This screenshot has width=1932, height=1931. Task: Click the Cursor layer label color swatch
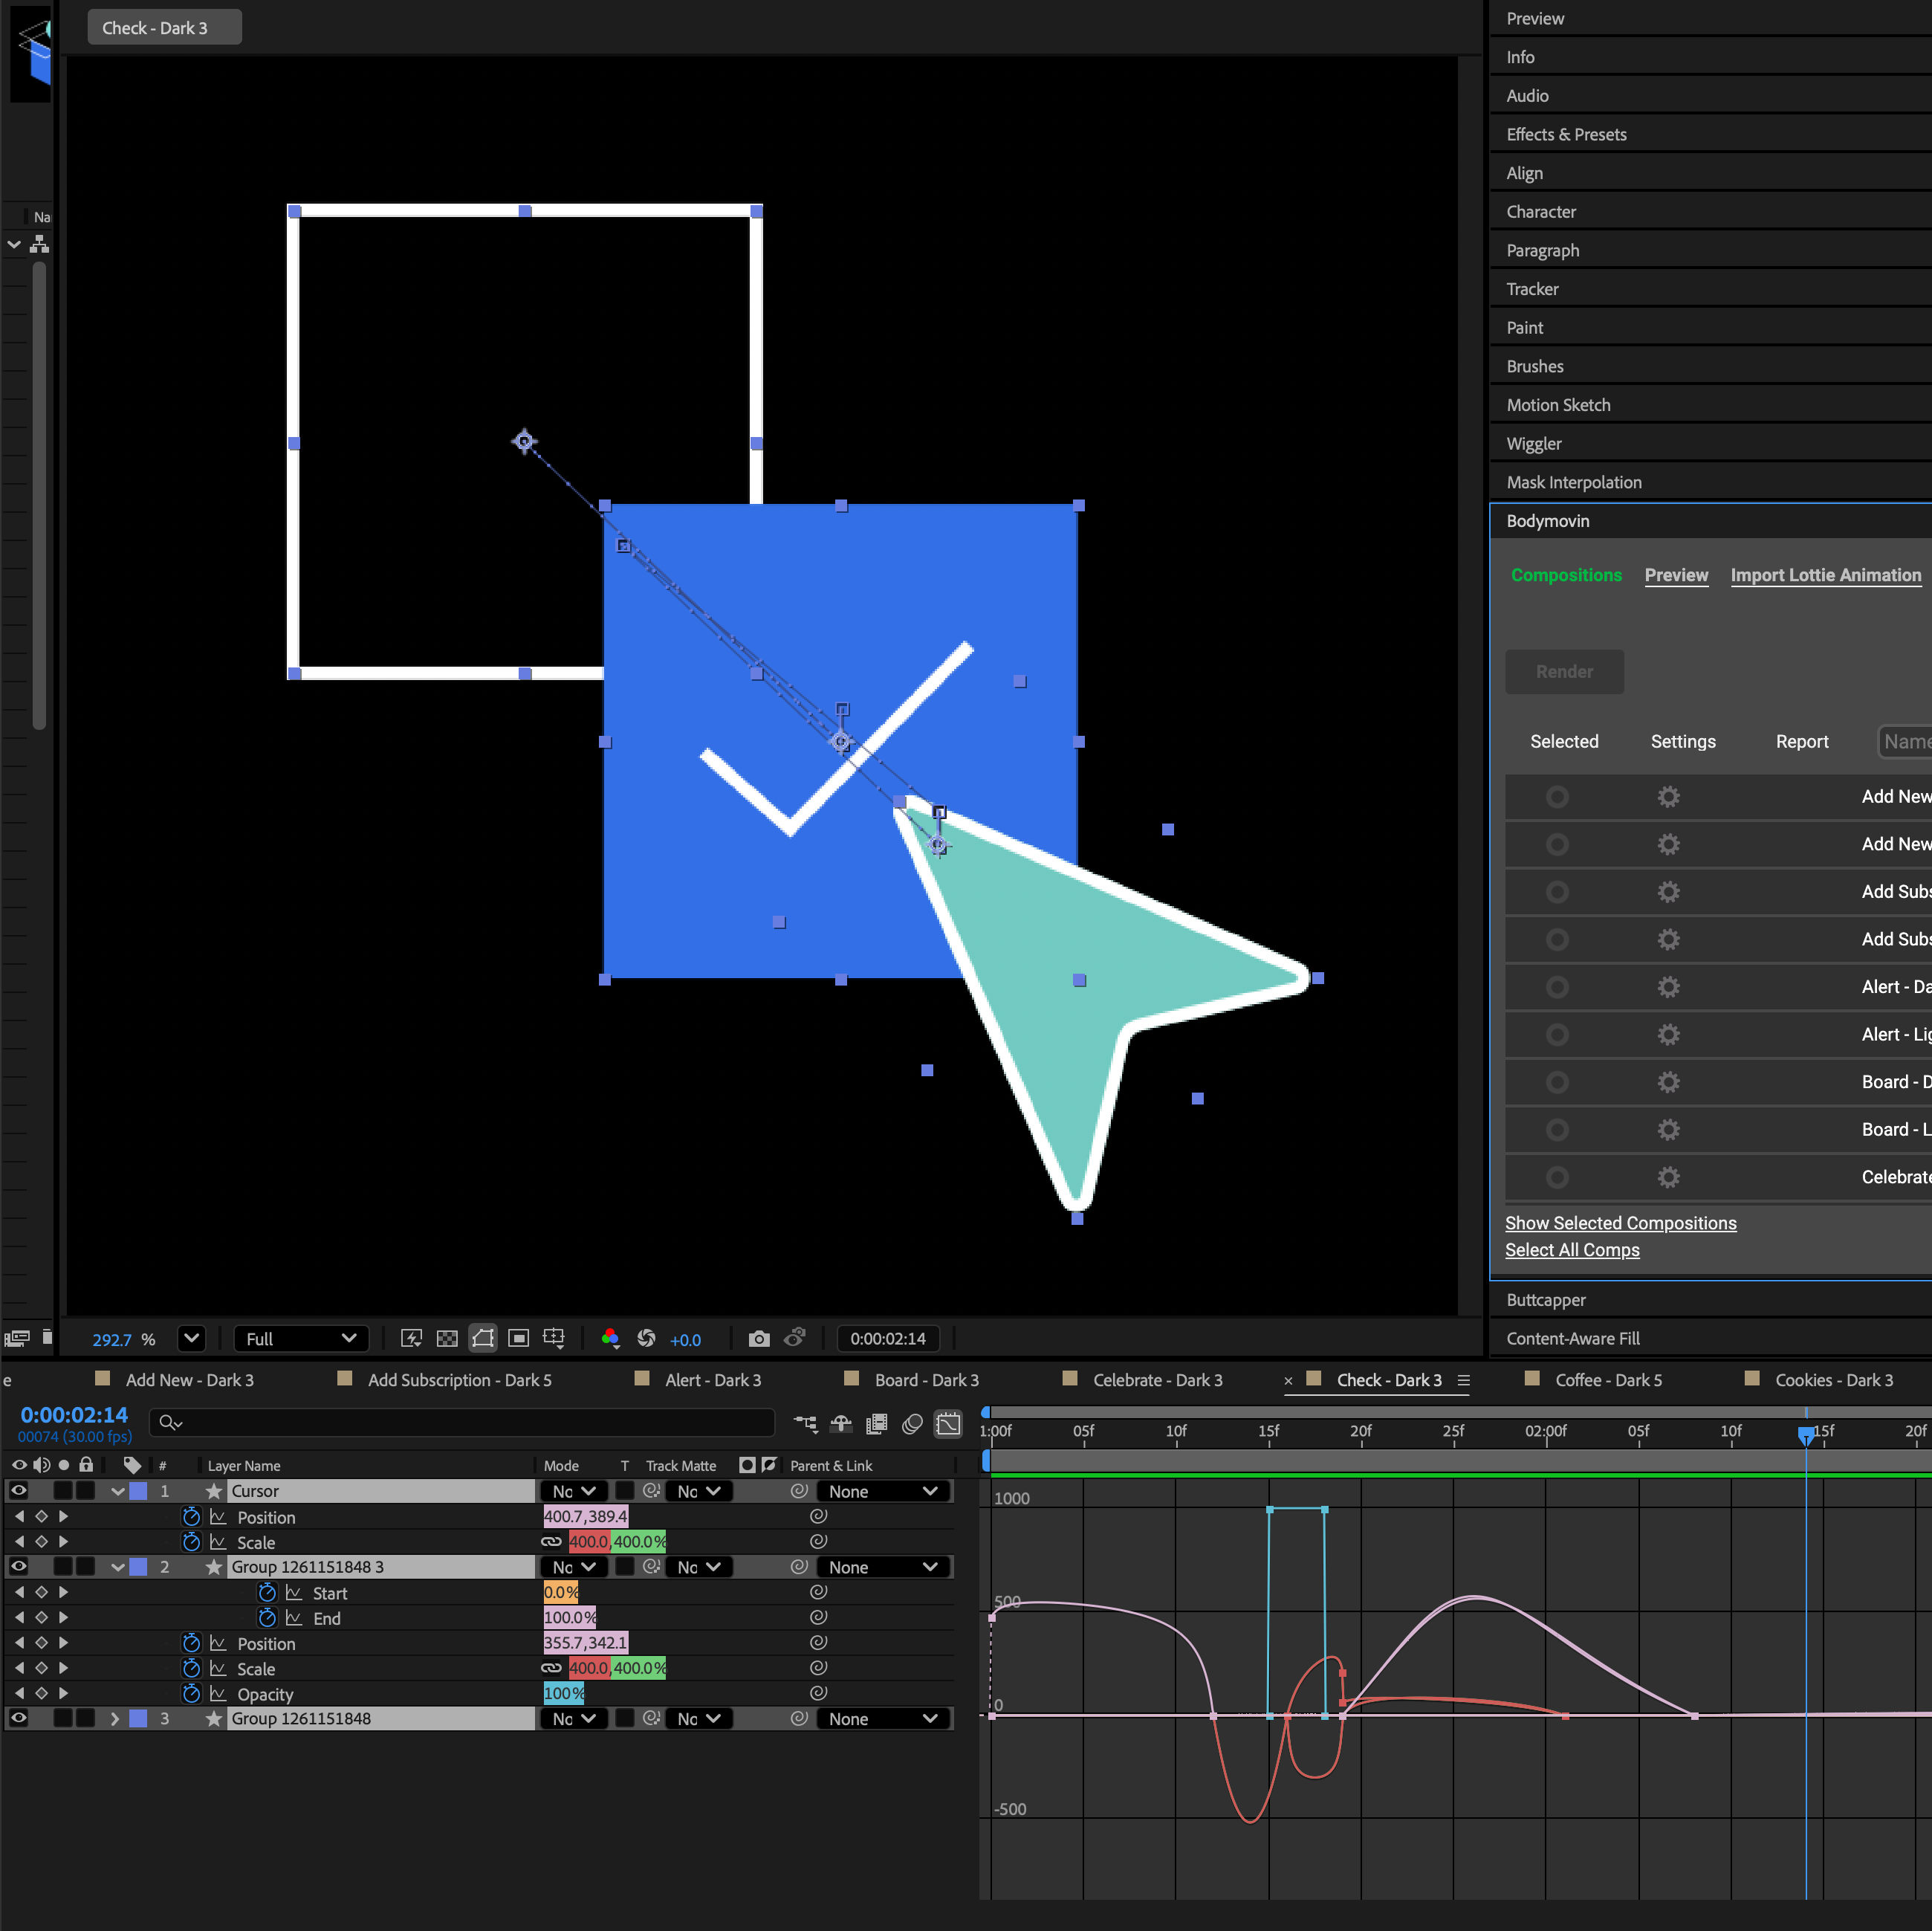139,1491
